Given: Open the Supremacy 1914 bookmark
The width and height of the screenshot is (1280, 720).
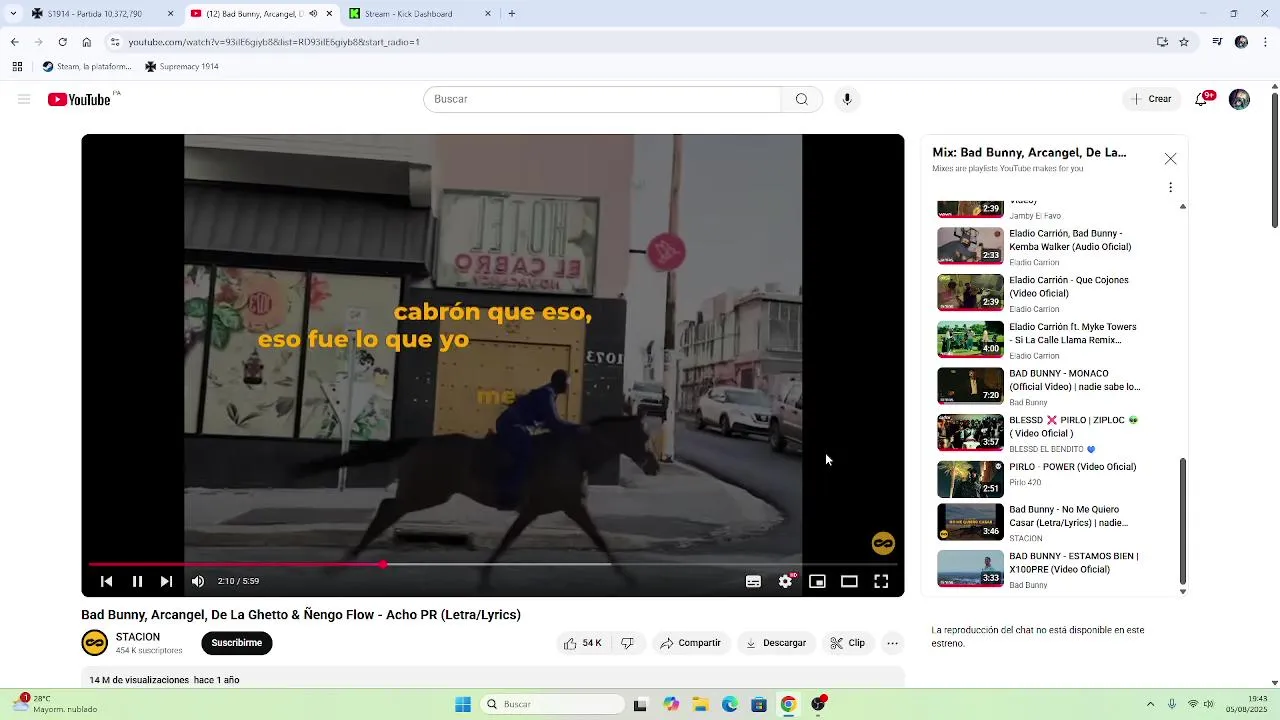Looking at the screenshot, I should [182, 67].
